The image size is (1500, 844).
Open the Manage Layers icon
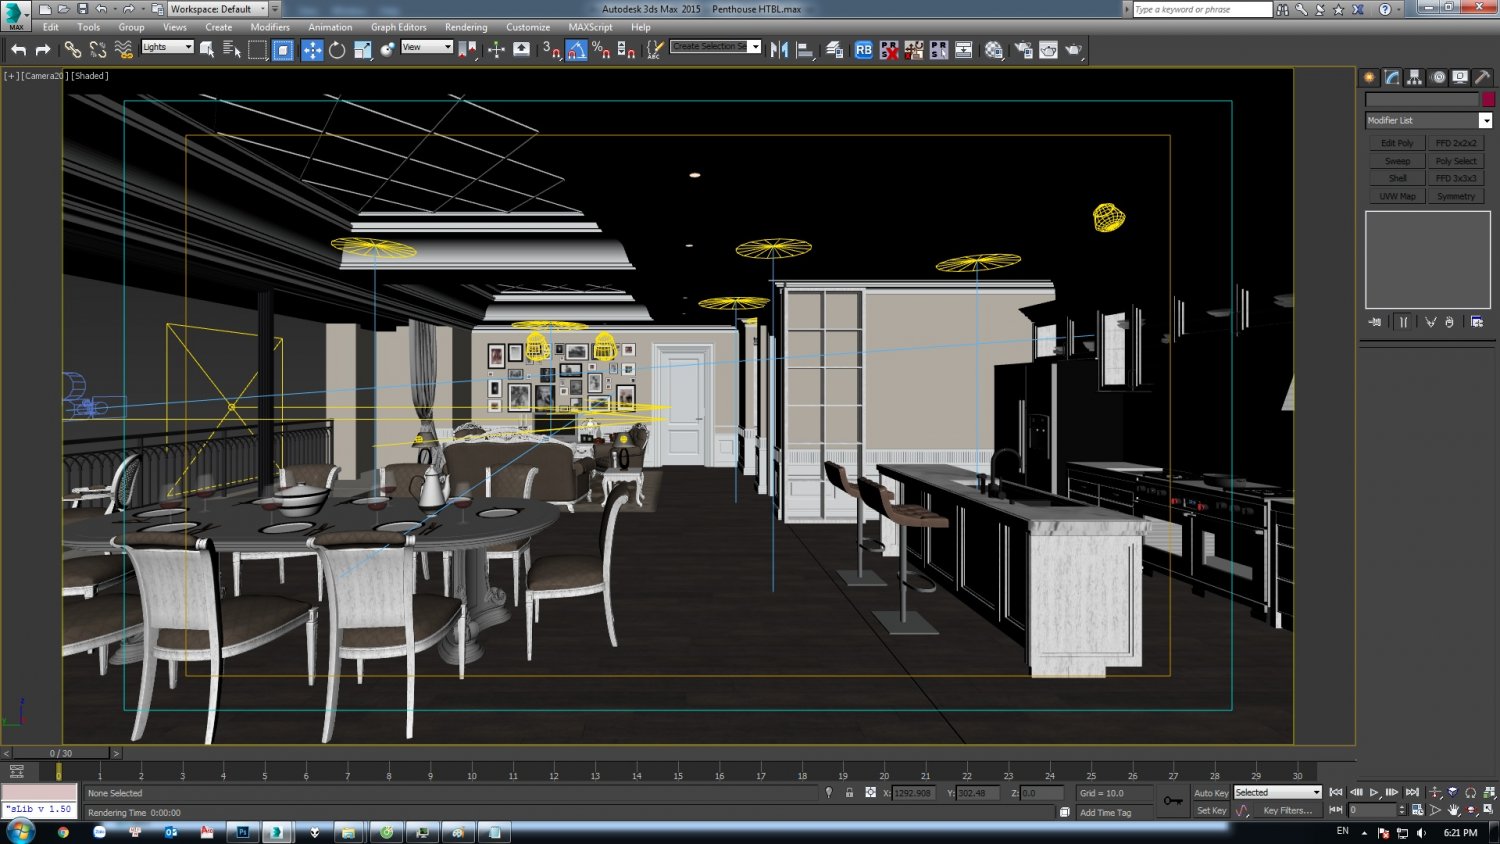click(x=834, y=48)
